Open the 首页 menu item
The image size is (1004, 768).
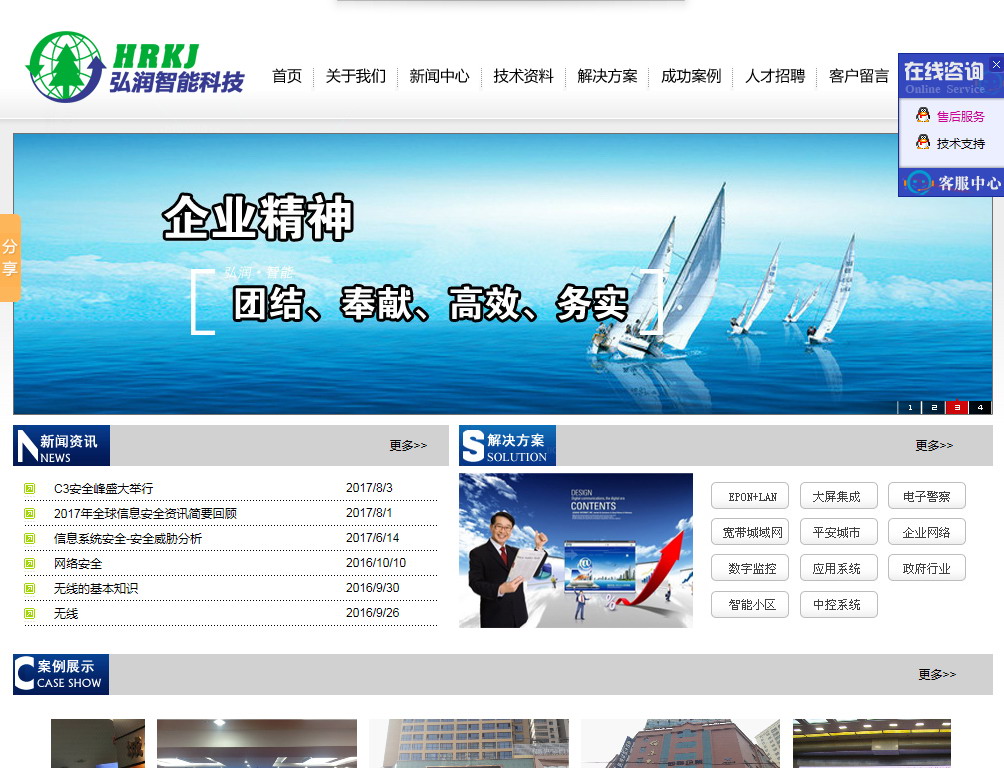tap(287, 76)
